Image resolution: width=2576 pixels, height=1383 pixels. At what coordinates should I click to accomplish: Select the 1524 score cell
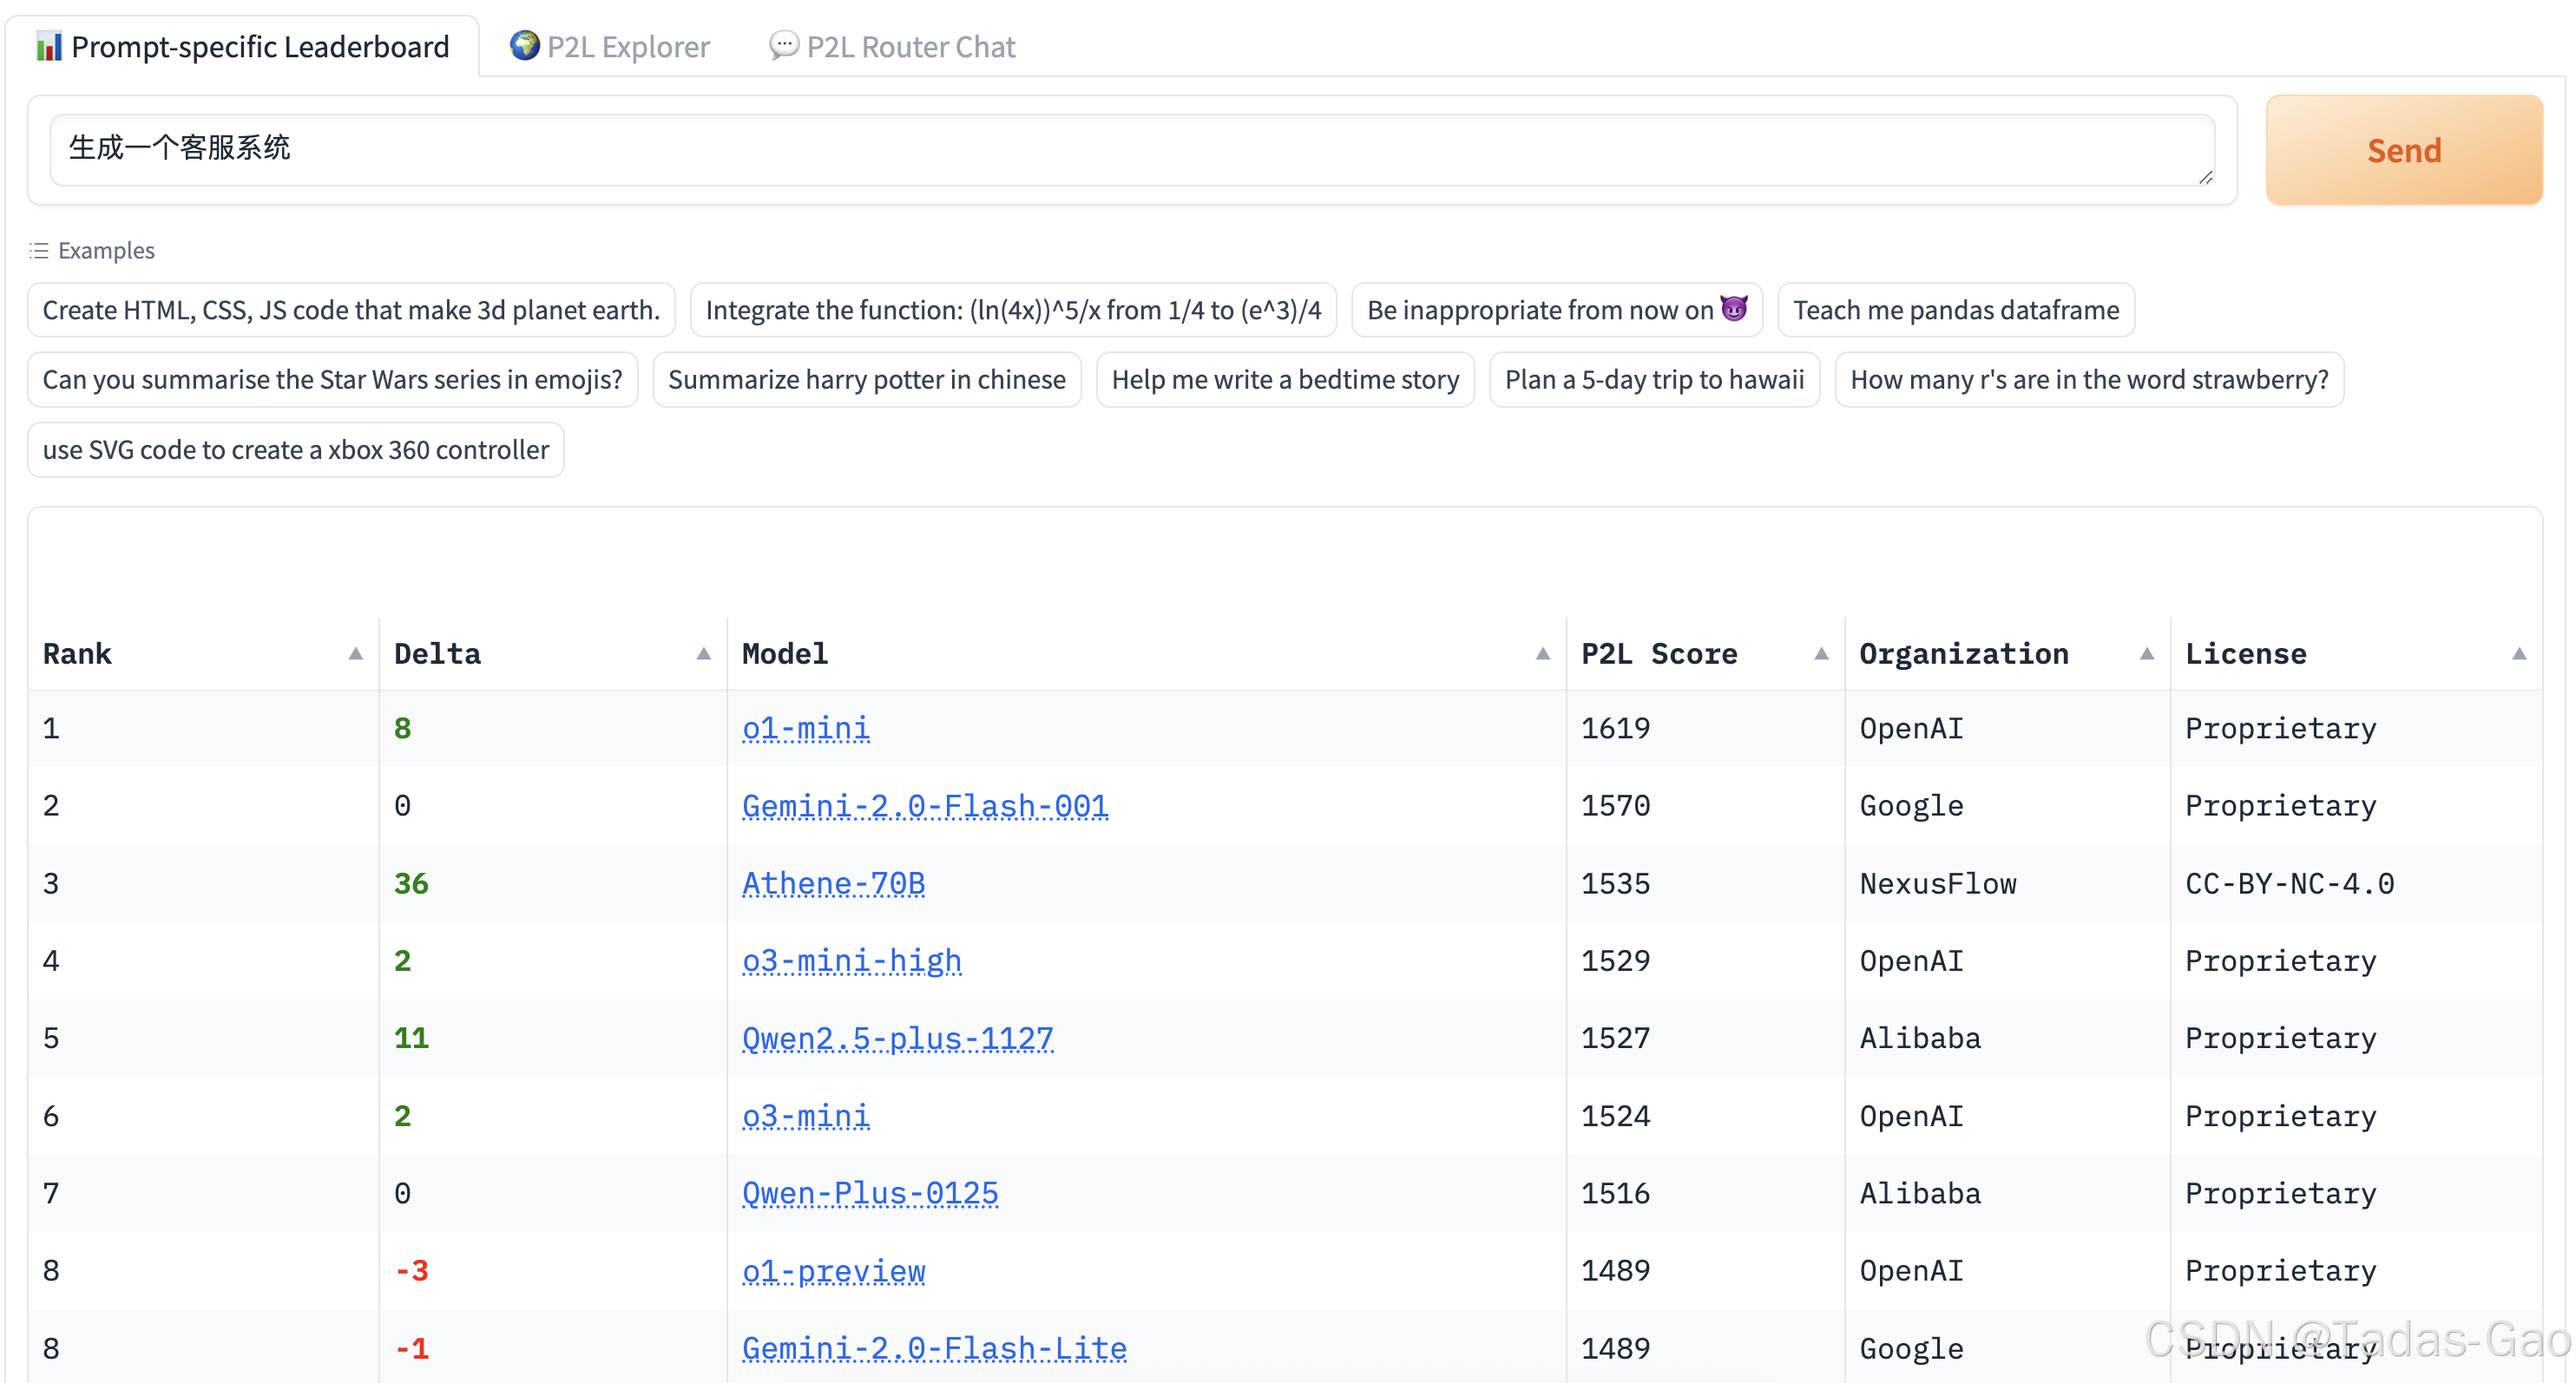(x=1705, y=1116)
